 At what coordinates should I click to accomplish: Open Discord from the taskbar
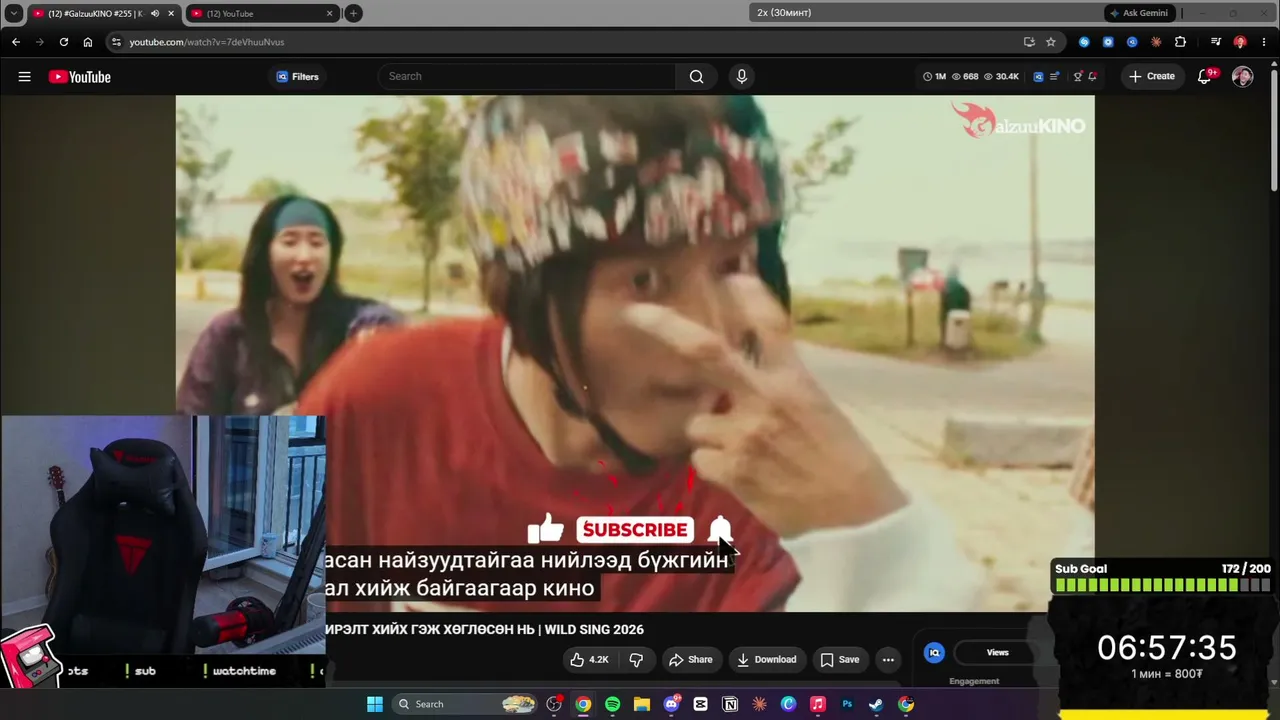(x=671, y=704)
